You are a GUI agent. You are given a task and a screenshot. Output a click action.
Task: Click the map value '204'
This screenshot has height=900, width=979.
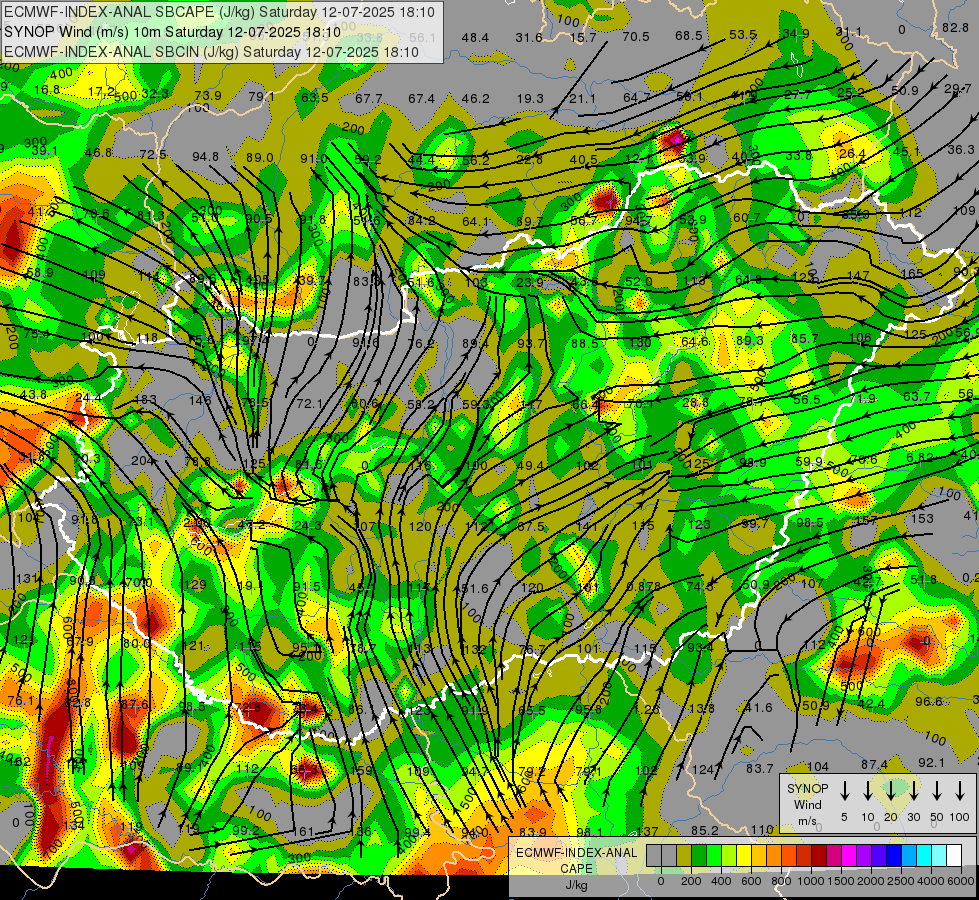click(141, 460)
